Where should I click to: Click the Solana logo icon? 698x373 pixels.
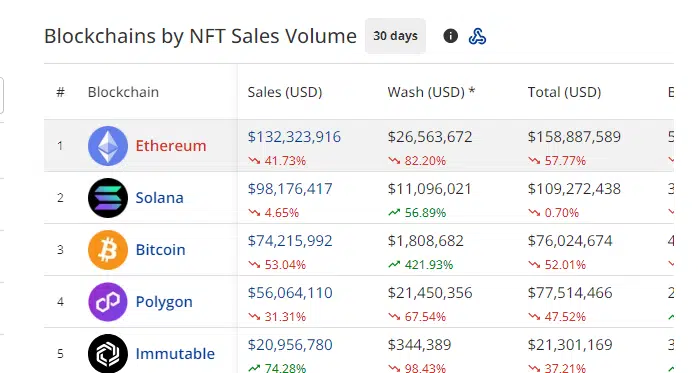point(108,198)
